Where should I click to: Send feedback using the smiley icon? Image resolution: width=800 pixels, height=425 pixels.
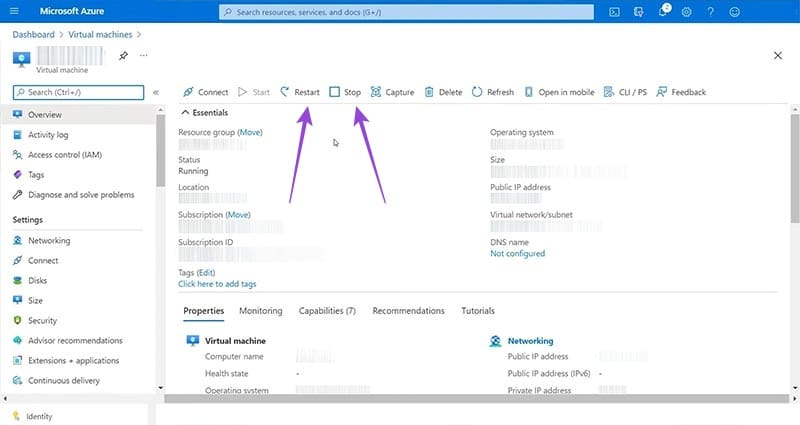pos(734,11)
